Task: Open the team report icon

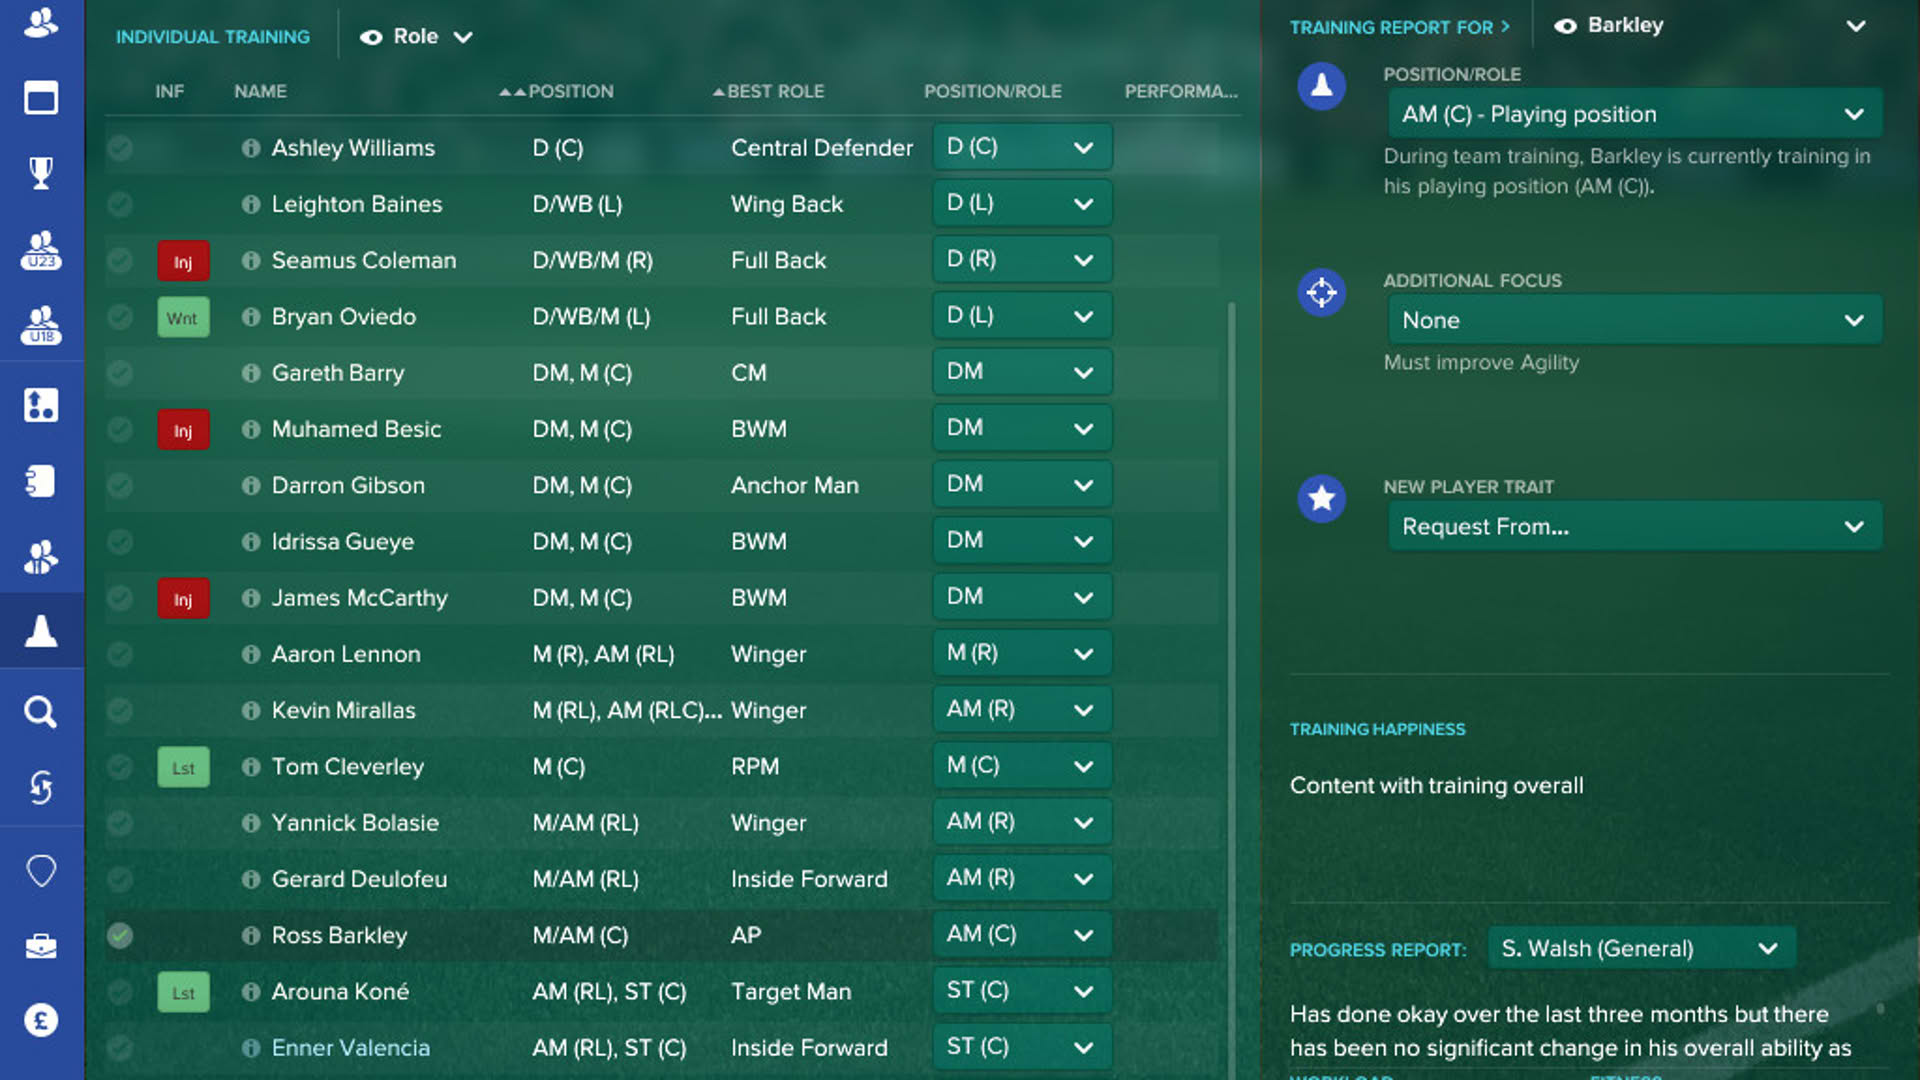Action: coord(41,481)
